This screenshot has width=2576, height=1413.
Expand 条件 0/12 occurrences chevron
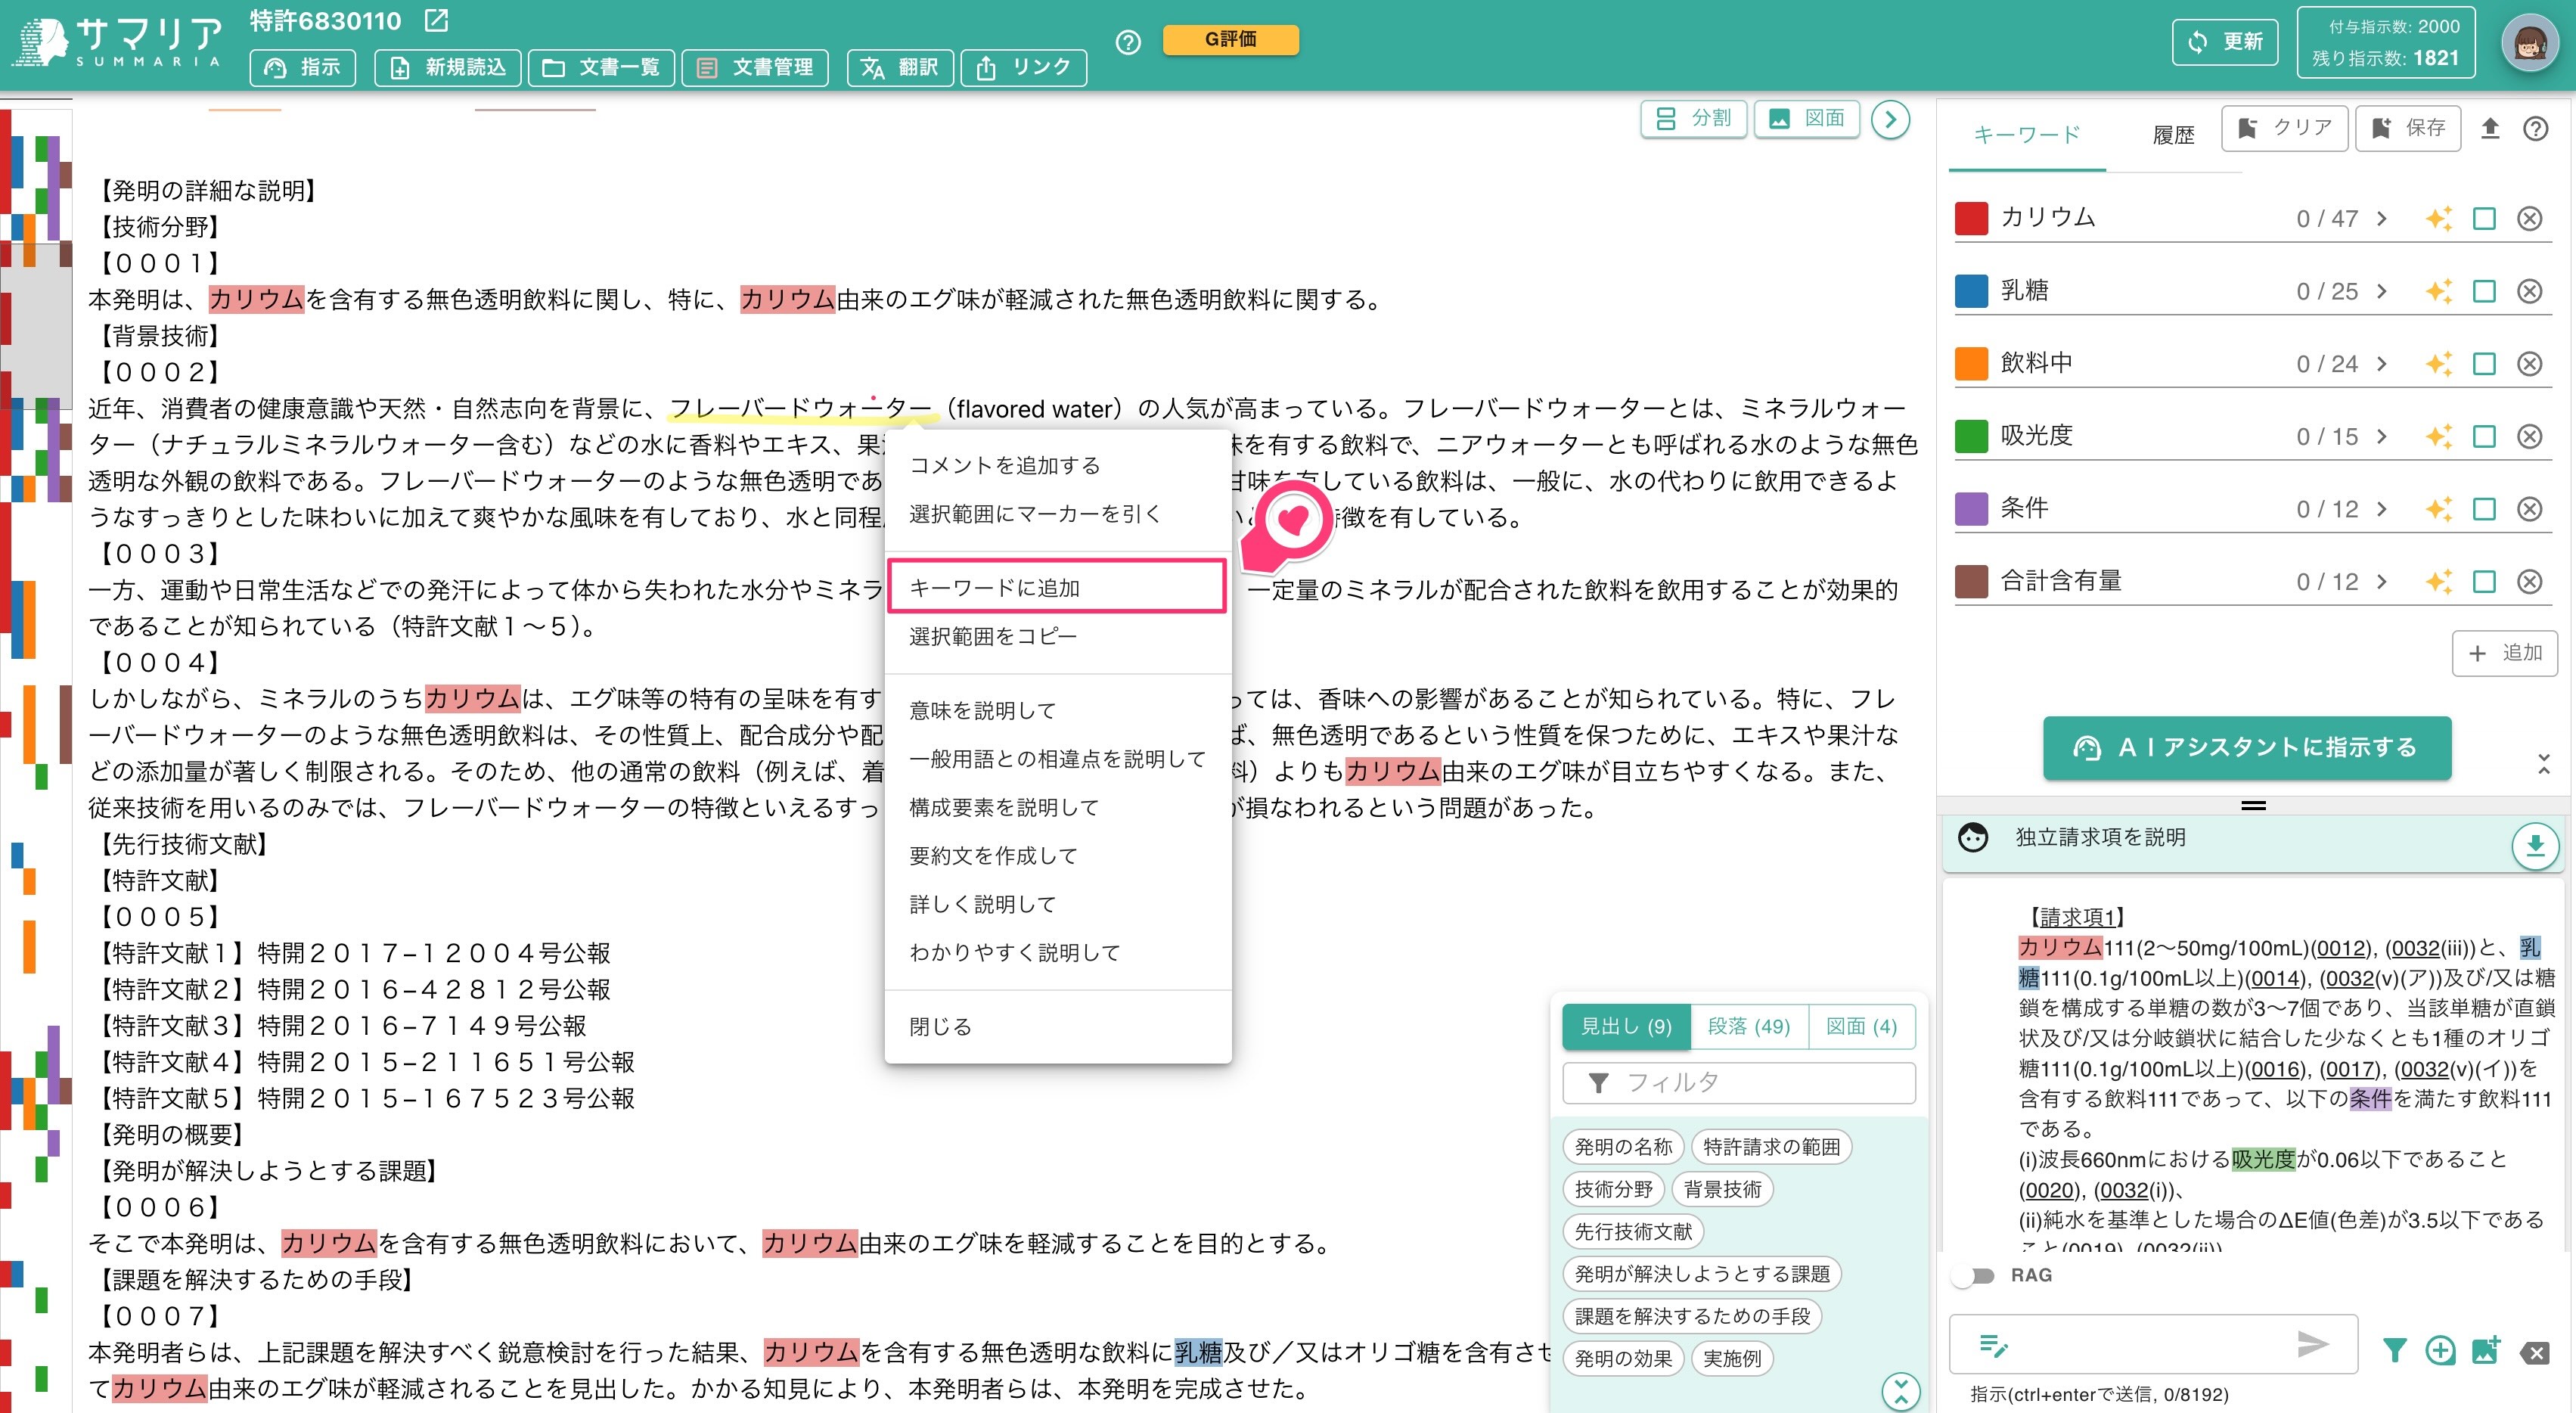pos(2382,509)
